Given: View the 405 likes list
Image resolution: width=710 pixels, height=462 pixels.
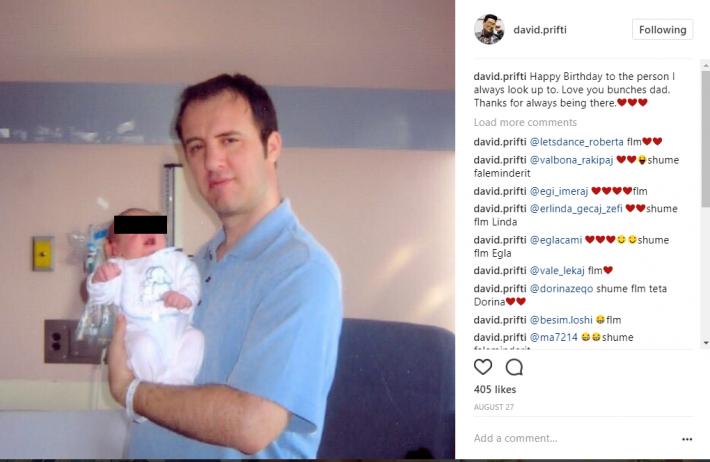Looking at the screenshot, I should pyautogui.click(x=495, y=390).
